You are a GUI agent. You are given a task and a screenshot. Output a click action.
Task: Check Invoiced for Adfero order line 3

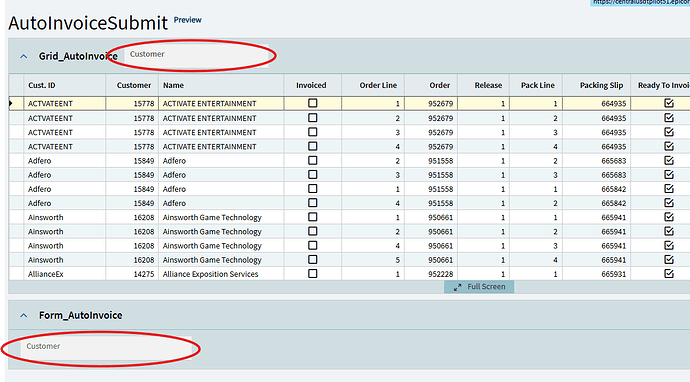point(312,175)
